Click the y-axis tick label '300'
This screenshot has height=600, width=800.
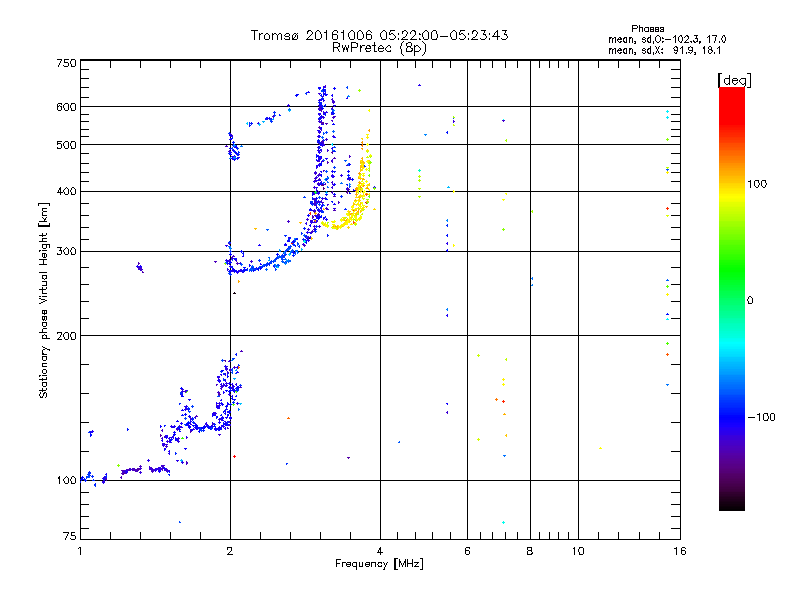click(66, 252)
